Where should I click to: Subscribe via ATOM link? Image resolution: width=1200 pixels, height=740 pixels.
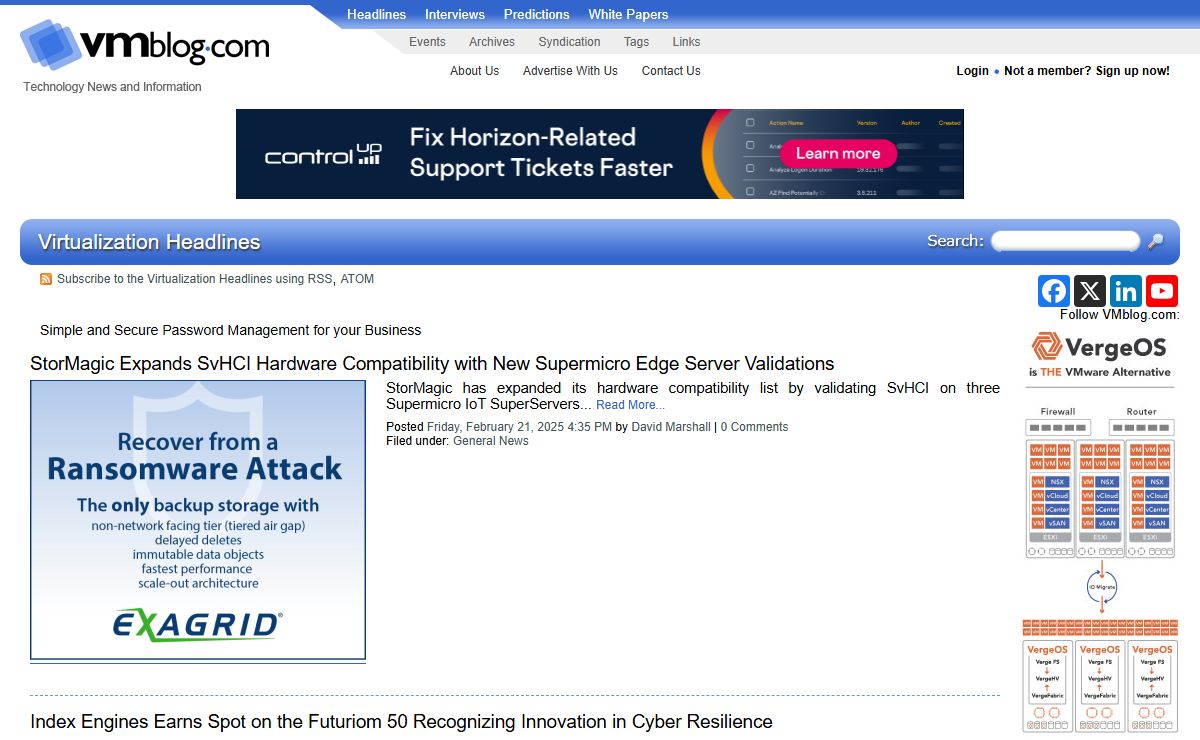click(357, 279)
